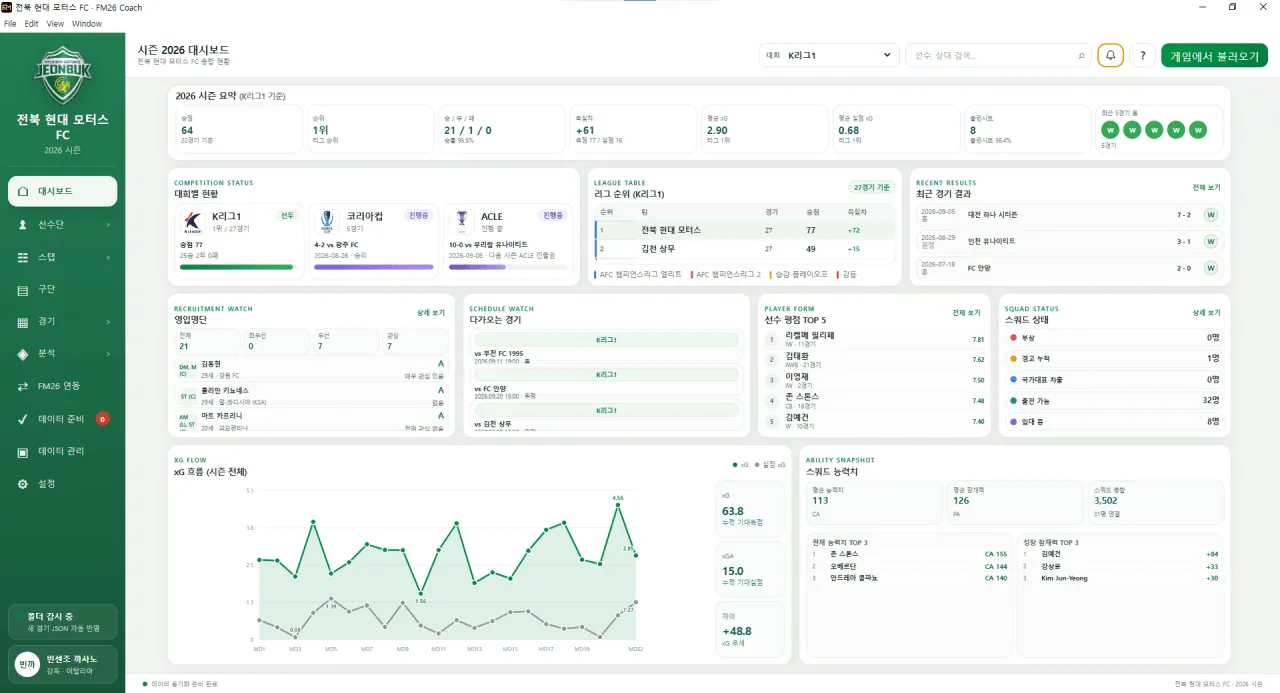Image resolution: width=1280 pixels, height=693 pixels.
Task: Click the W badge for FC 안양 result
Action: pos(1211,268)
